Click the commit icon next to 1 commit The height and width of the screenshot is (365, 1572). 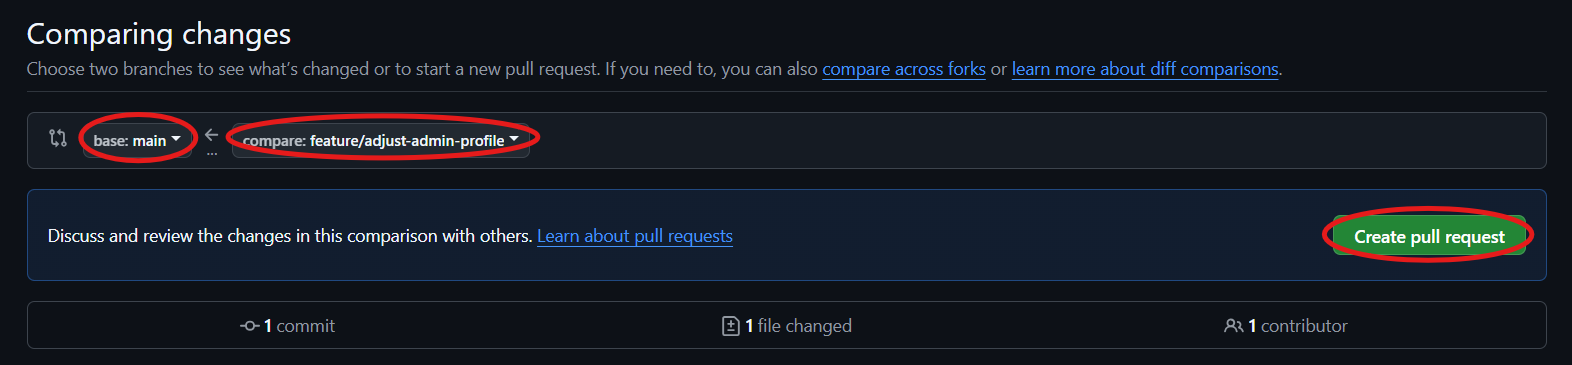[x=250, y=326]
